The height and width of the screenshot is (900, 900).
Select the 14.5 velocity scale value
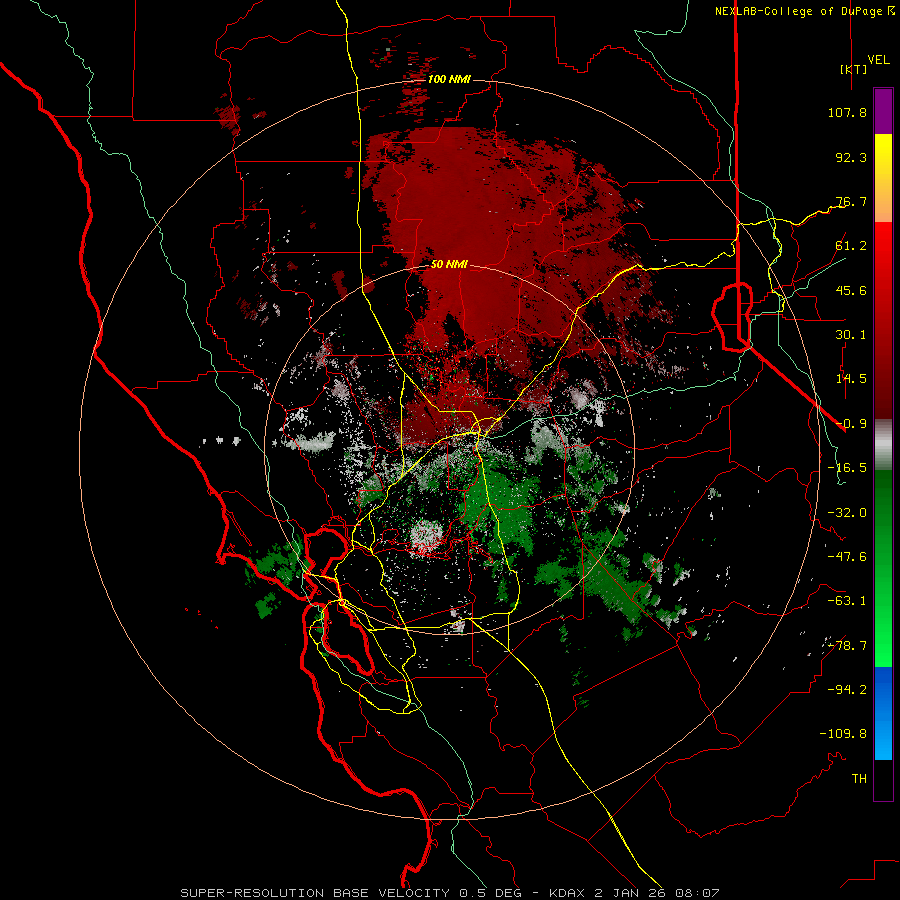click(851, 379)
